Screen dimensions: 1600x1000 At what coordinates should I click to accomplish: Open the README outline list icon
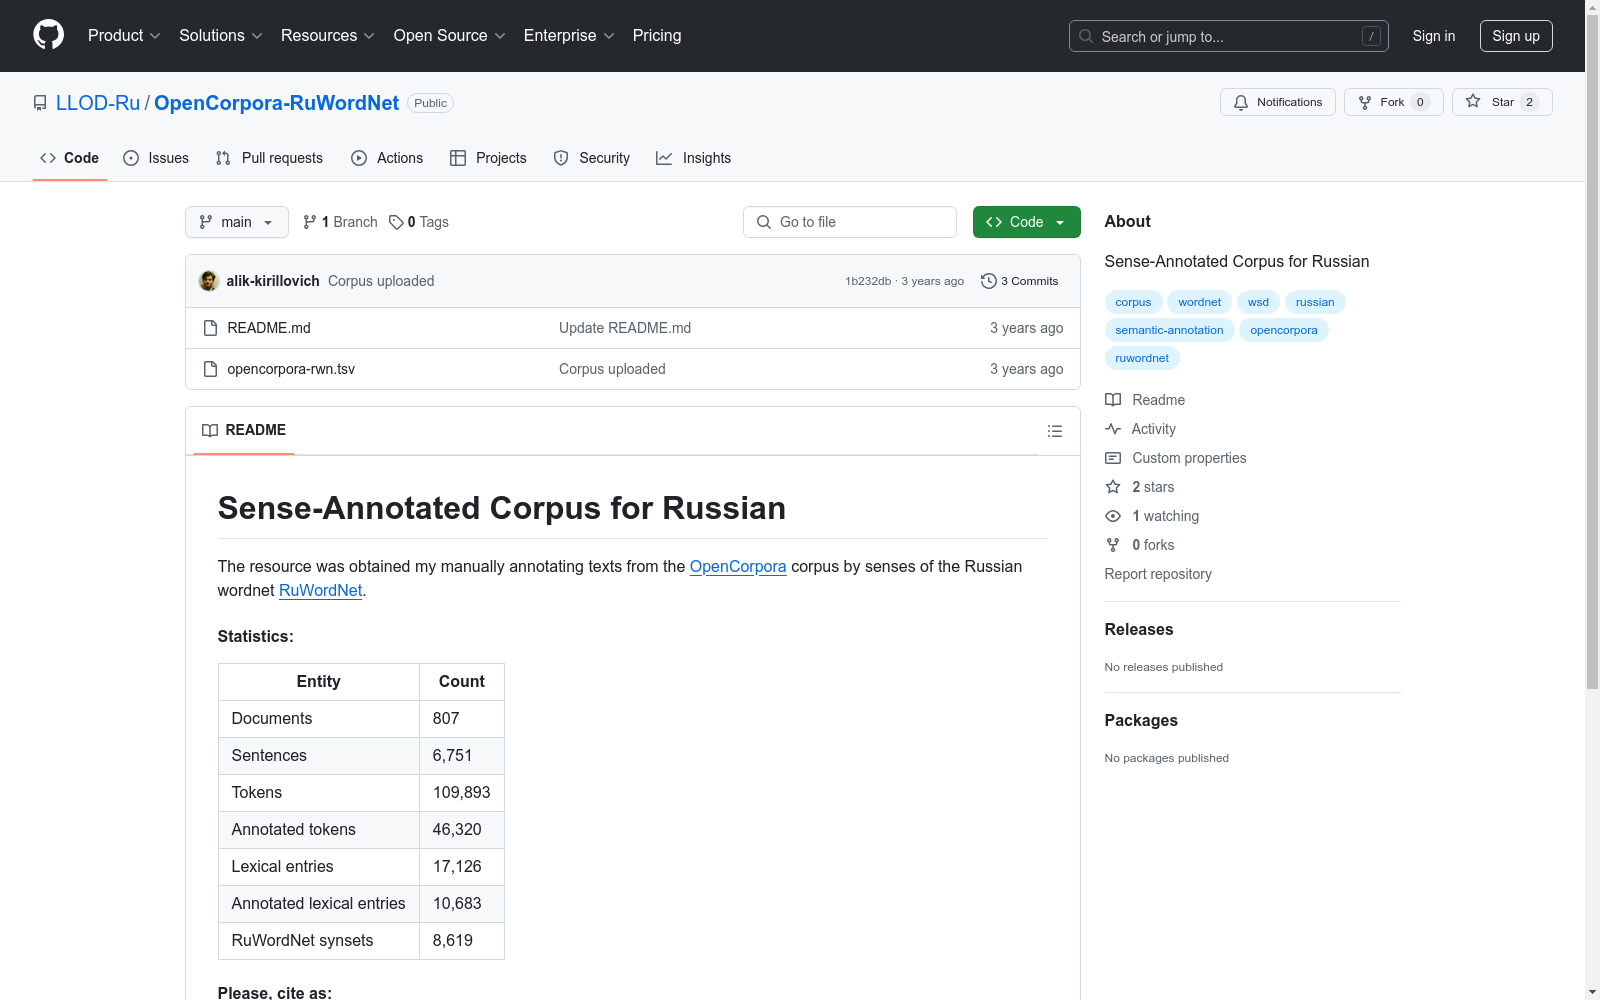click(1054, 431)
